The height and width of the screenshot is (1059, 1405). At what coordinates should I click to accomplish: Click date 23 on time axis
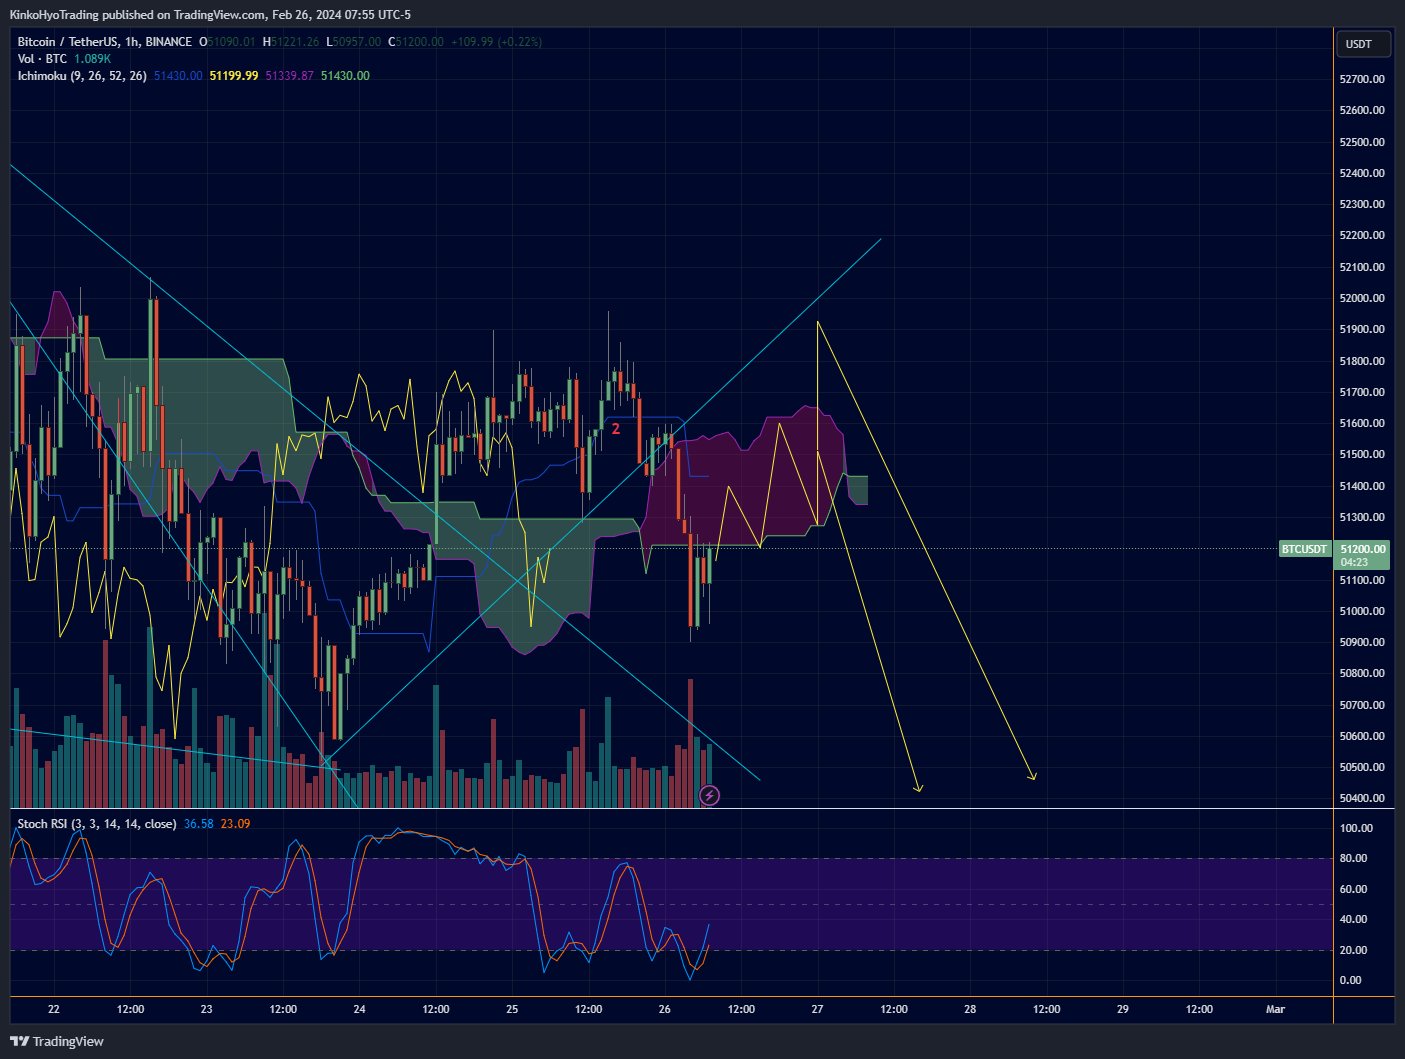tap(206, 1009)
